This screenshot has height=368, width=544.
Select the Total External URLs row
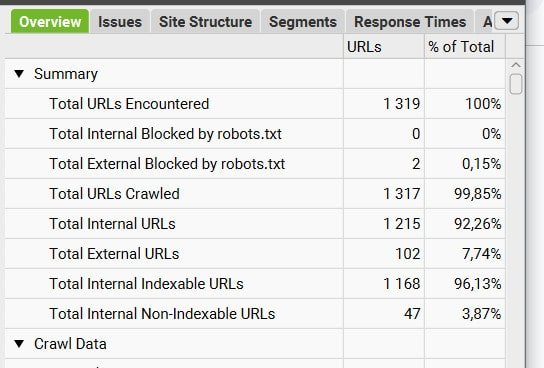(x=255, y=254)
